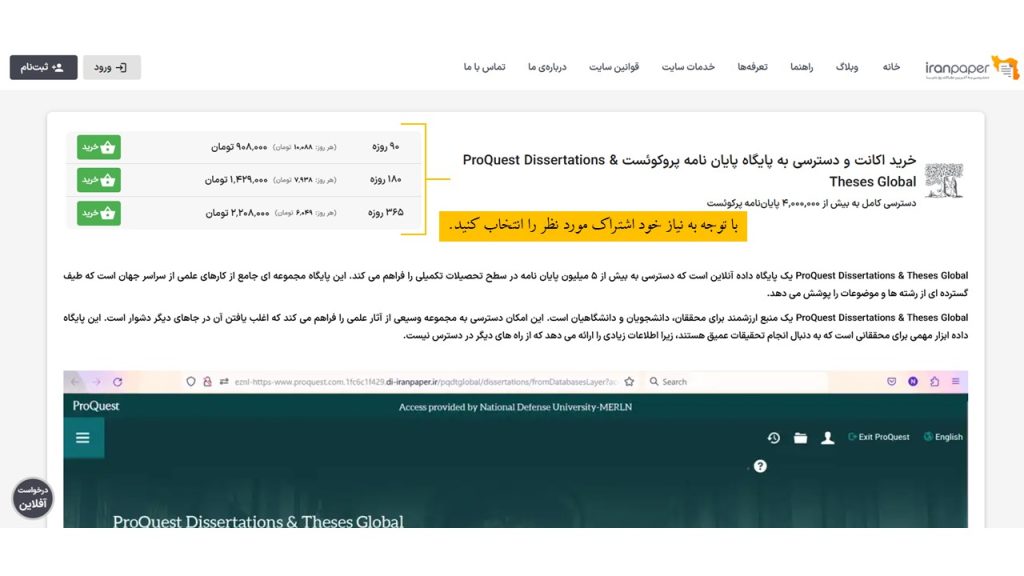The width and height of the screenshot is (1024, 576).
Task: Click the ProQuest tree logo image
Action: coord(944,180)
